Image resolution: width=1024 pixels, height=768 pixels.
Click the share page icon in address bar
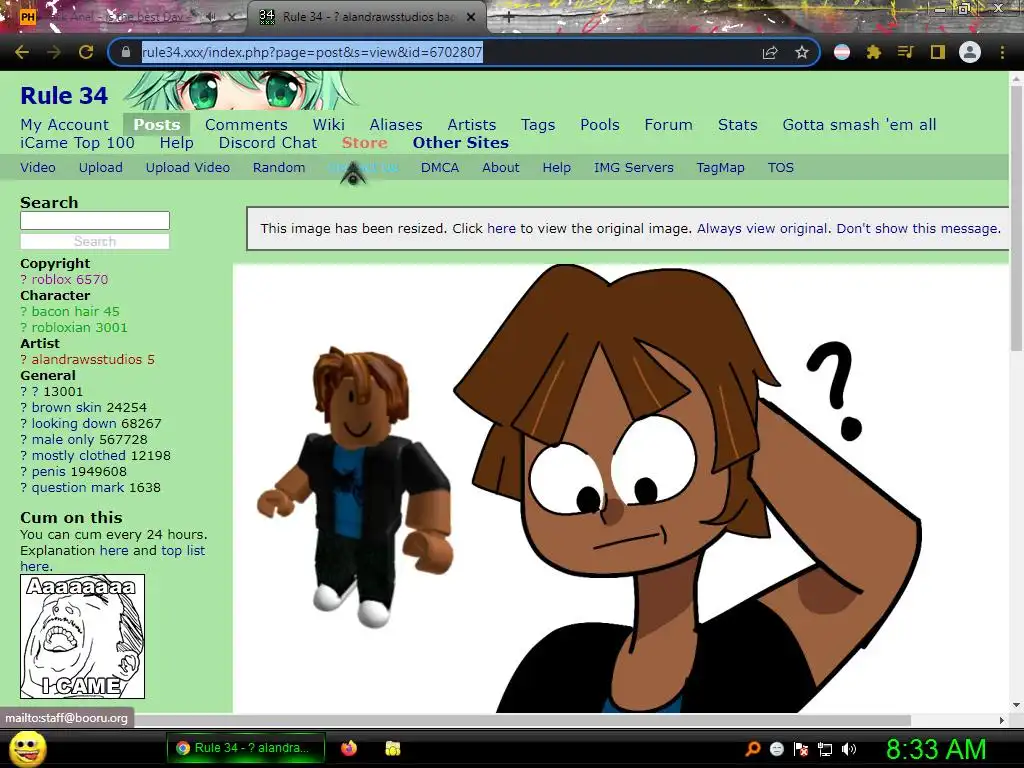coord(770,52)
